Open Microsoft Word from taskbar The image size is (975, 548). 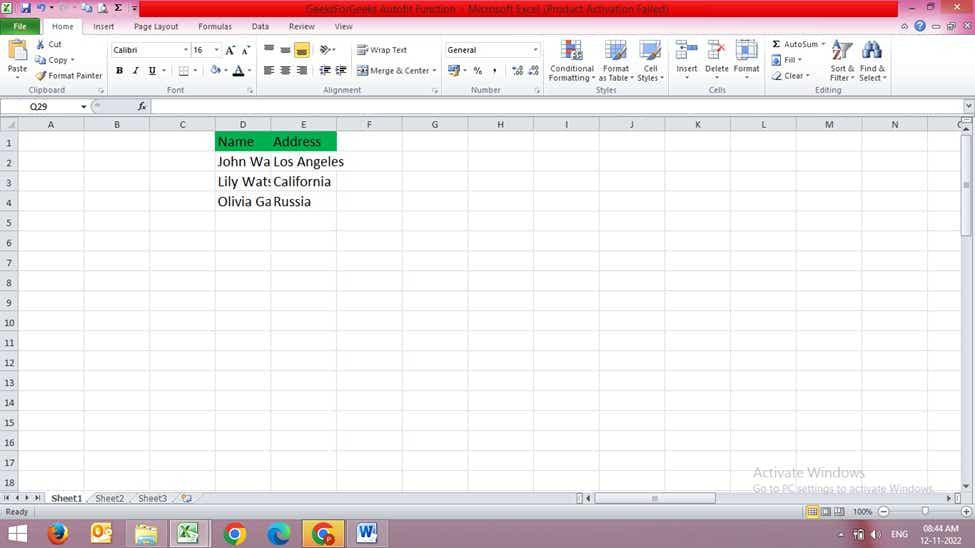click(367, 534)
